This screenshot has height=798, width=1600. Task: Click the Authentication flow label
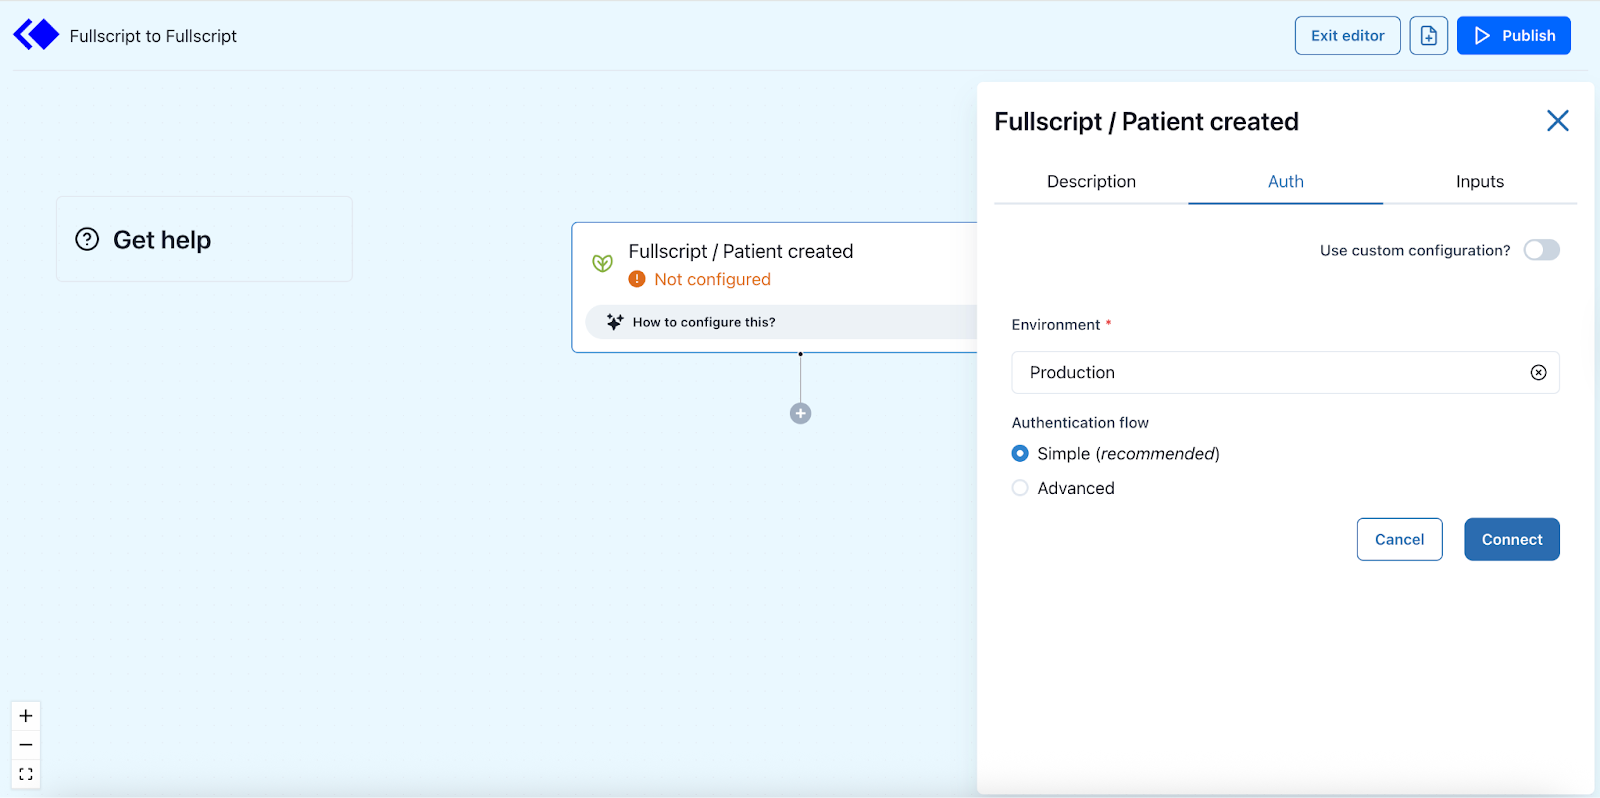pos(1080,423)
